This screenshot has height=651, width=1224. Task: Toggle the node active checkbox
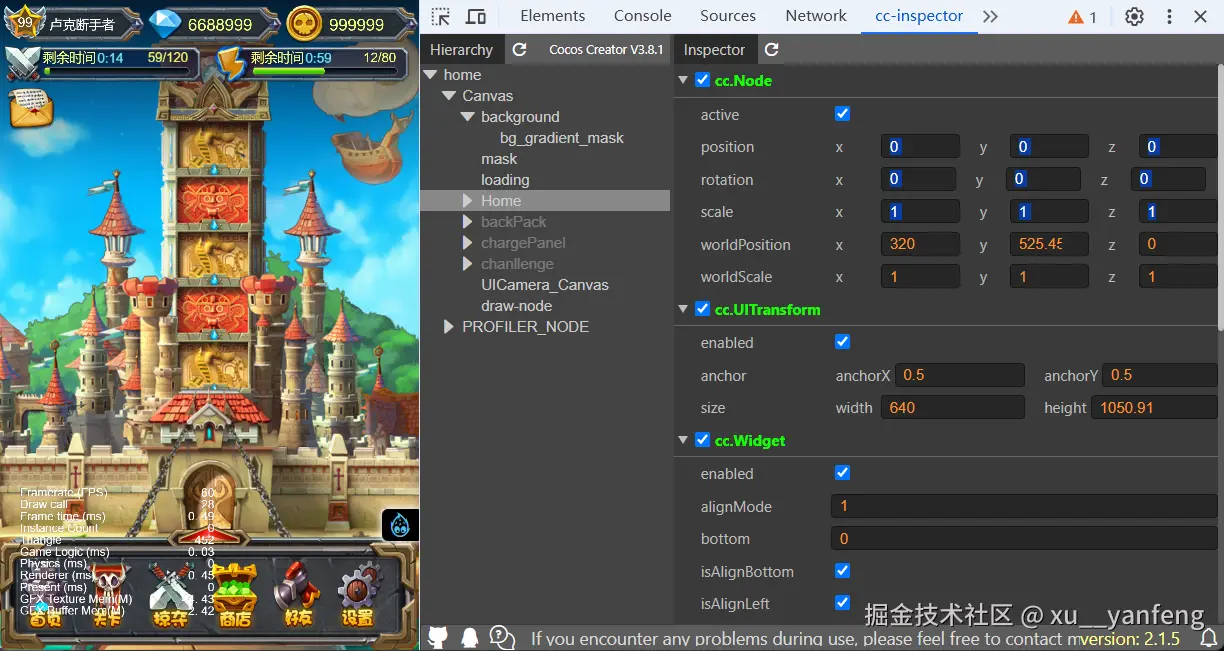pos(842,114)
